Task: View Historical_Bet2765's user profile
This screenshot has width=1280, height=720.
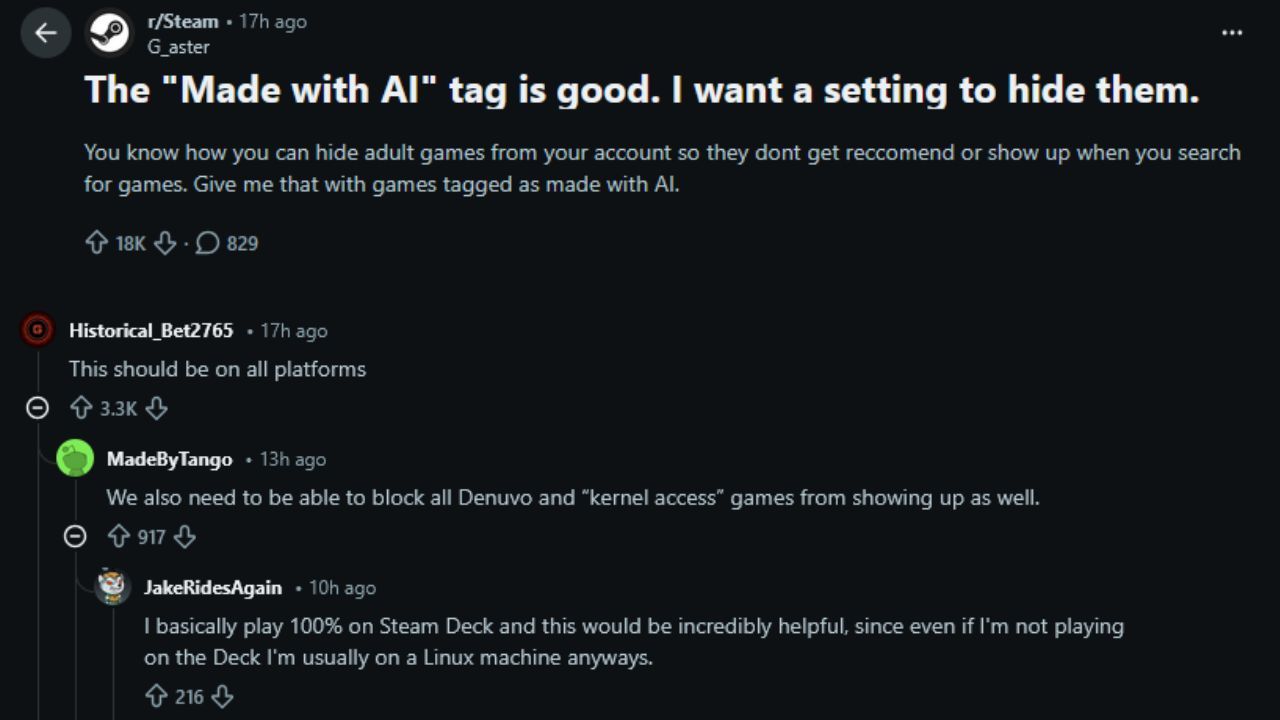Action: (x=151, y=331)
